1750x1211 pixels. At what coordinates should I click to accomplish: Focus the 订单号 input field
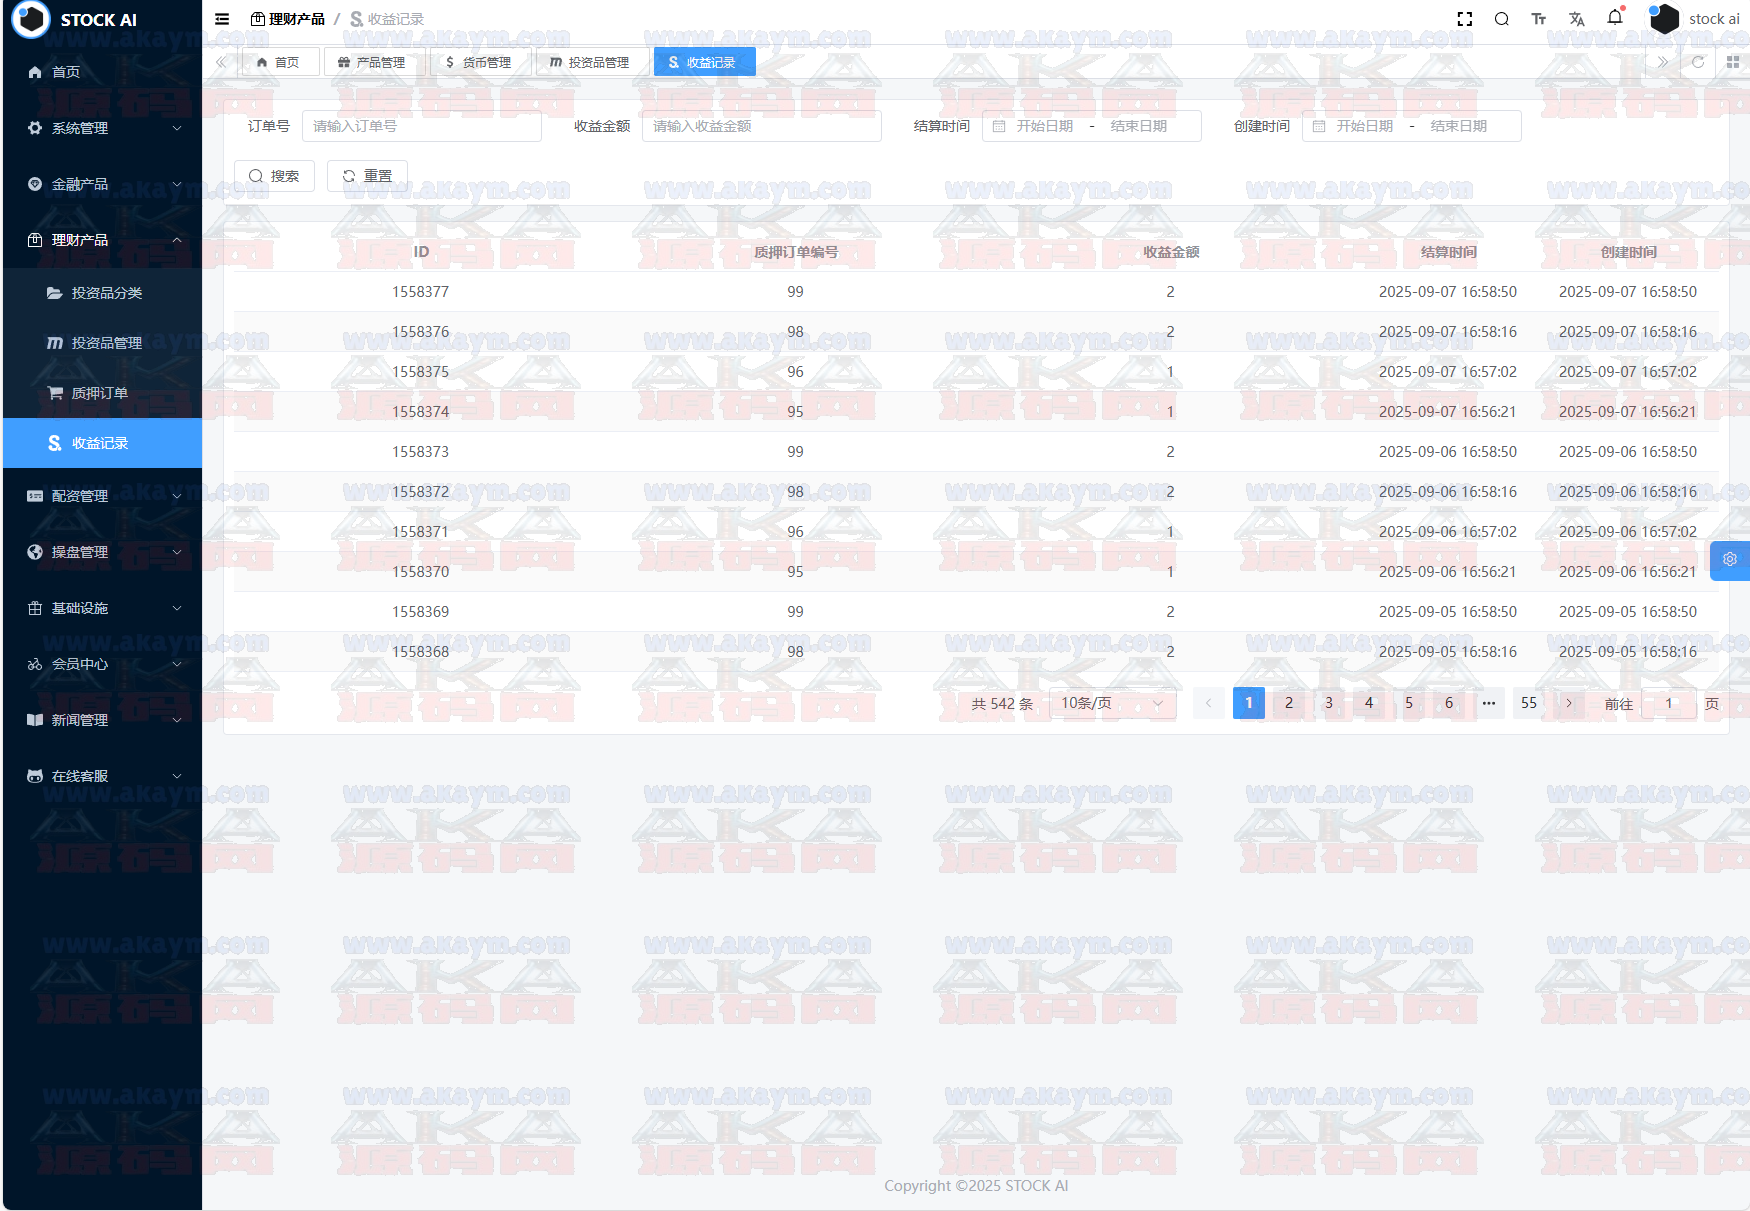421,126
